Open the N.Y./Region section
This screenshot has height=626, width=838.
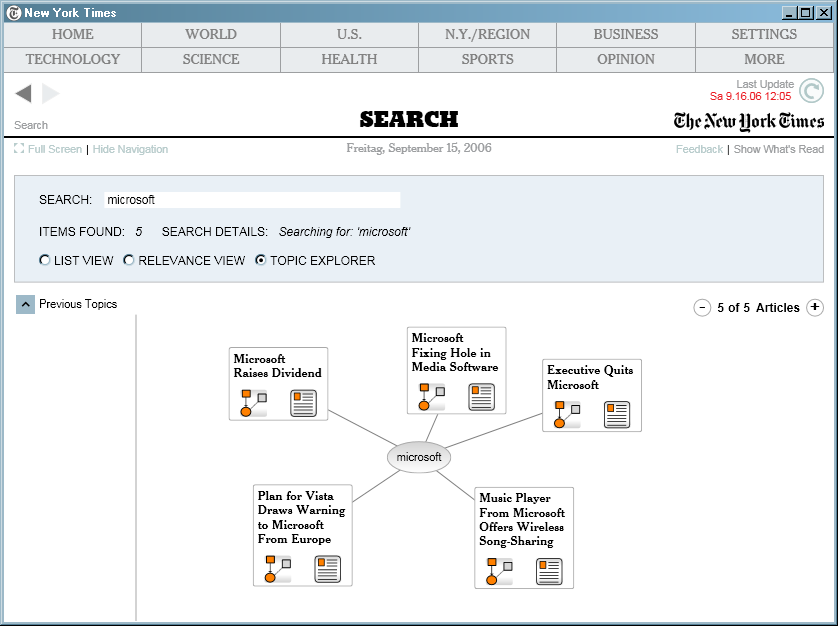(x=487, y=35)
